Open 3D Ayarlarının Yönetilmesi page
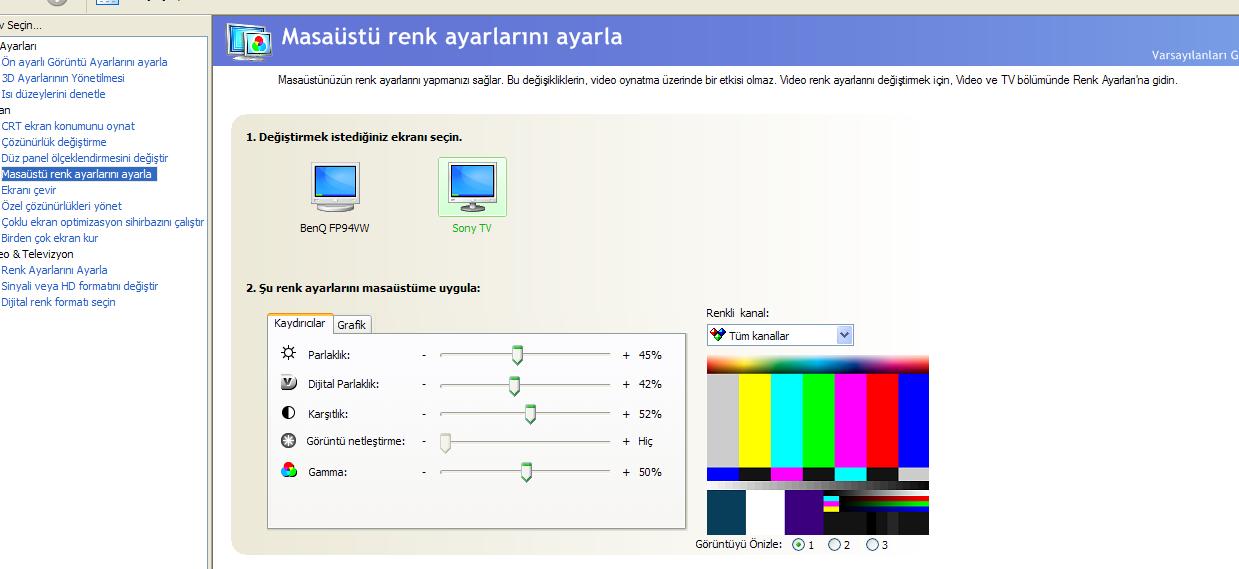 coord(63,78)
